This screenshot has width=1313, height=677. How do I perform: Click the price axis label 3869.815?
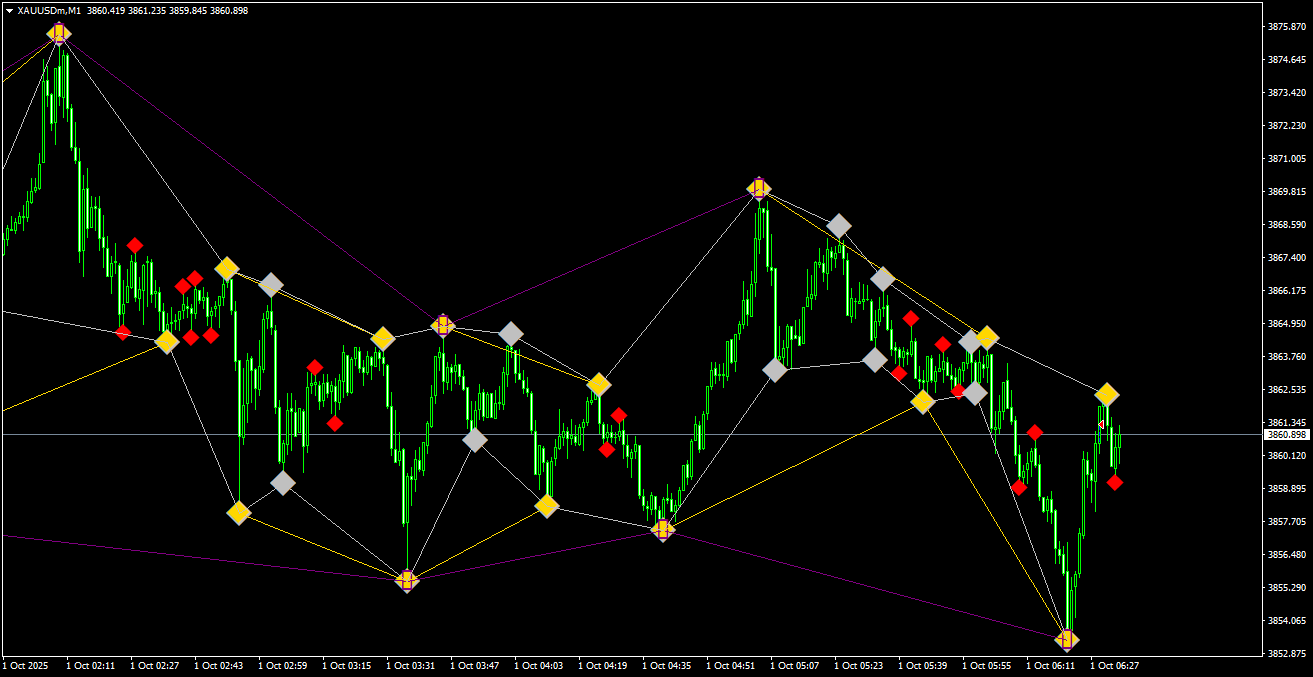coord(1287,191)
